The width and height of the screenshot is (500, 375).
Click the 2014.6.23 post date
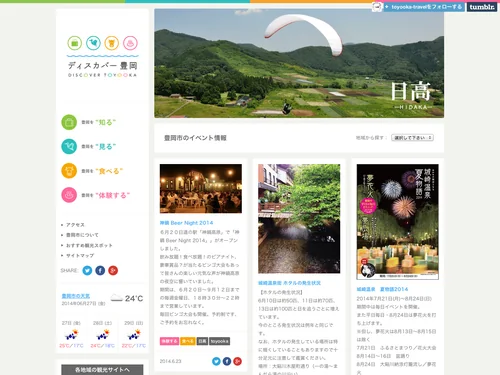pyautogui.click(x=170, y=361)
